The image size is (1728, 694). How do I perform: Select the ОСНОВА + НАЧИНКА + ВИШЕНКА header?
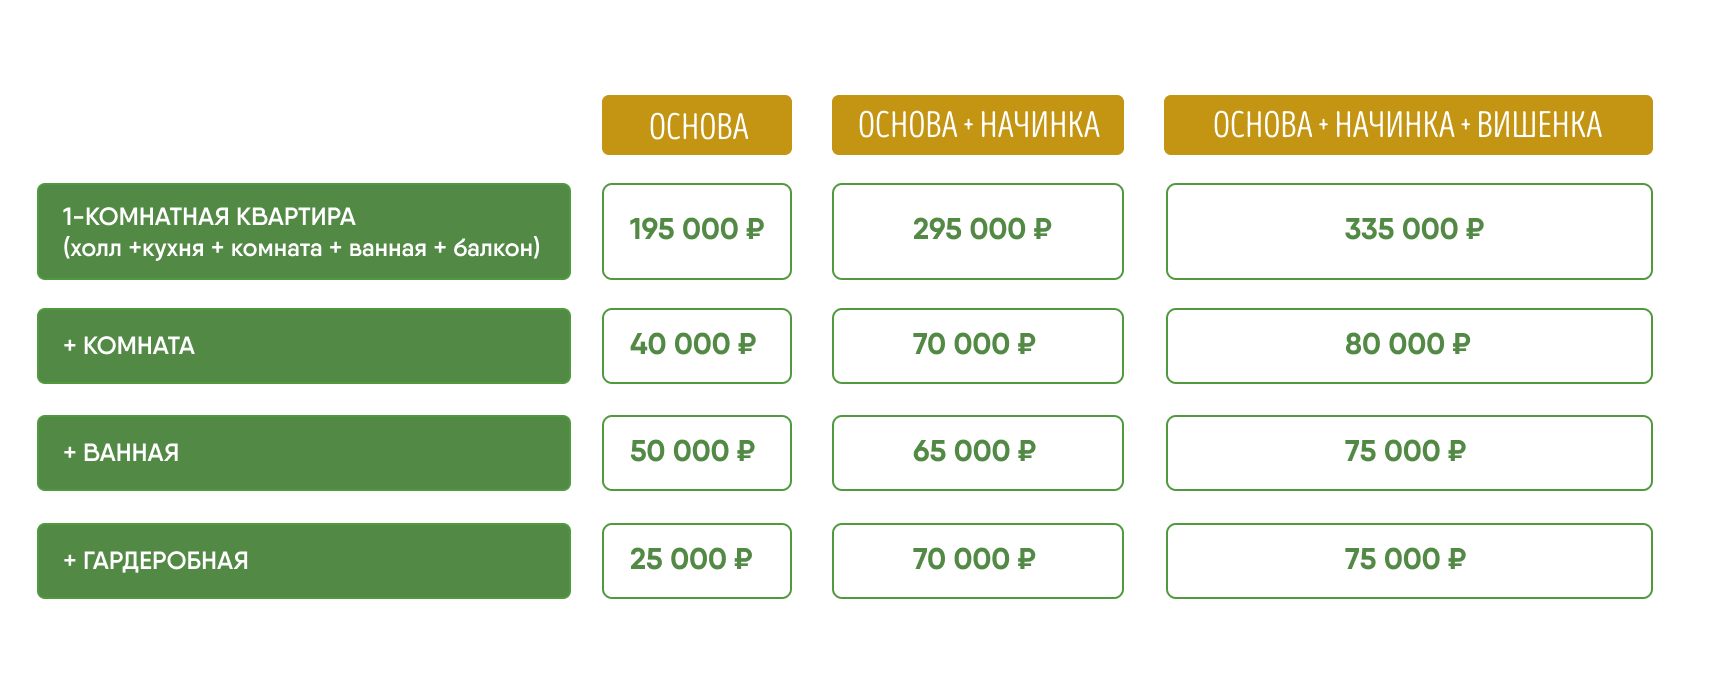[1408, 125]
